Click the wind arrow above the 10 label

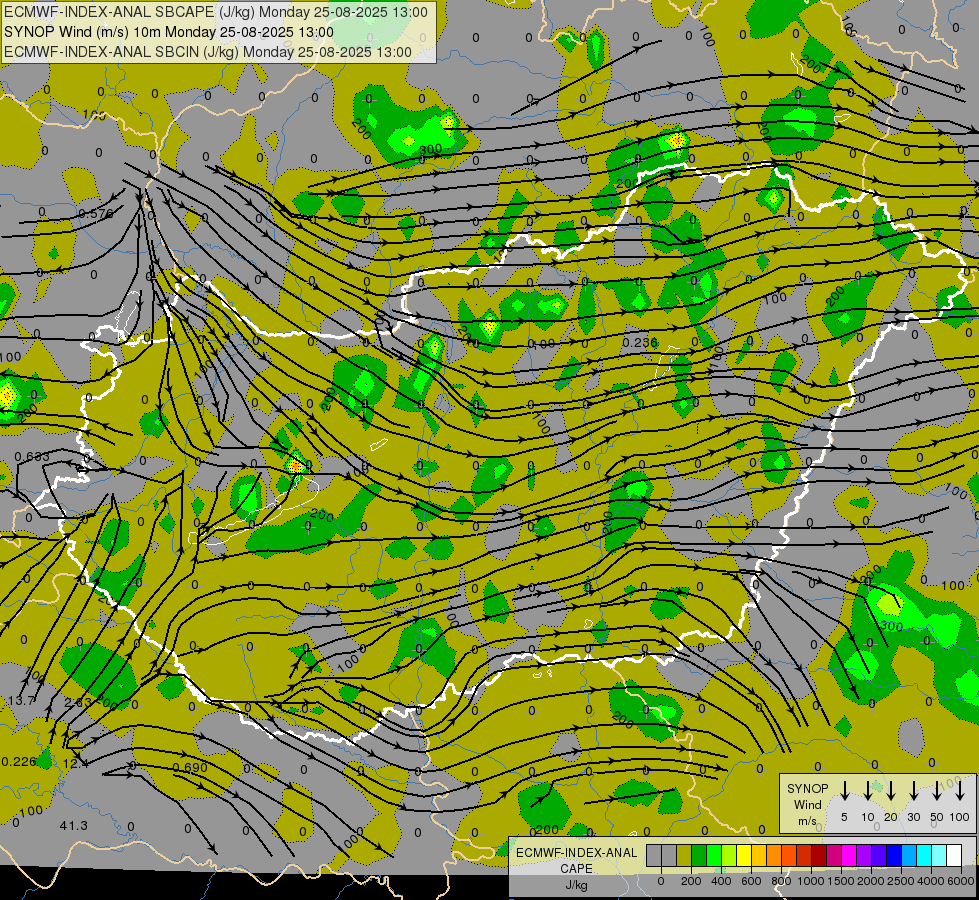click(867, 791)
